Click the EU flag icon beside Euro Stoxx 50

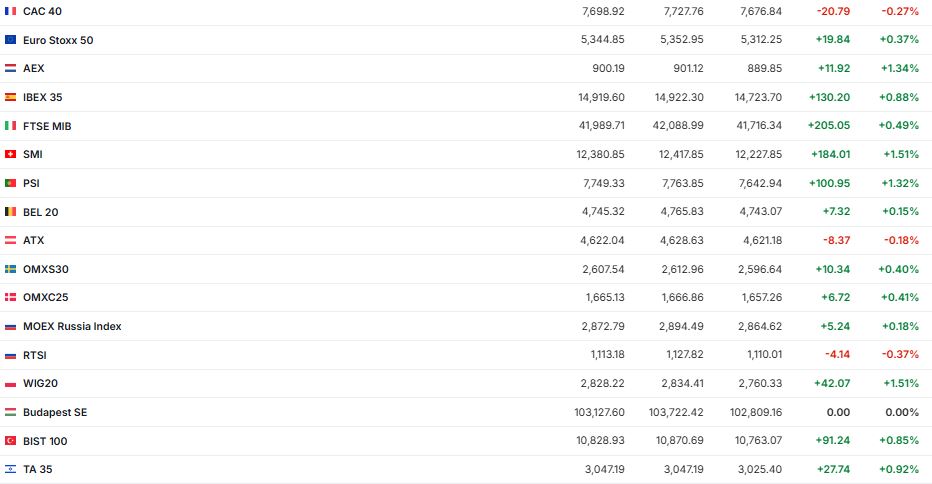point(10,39)
